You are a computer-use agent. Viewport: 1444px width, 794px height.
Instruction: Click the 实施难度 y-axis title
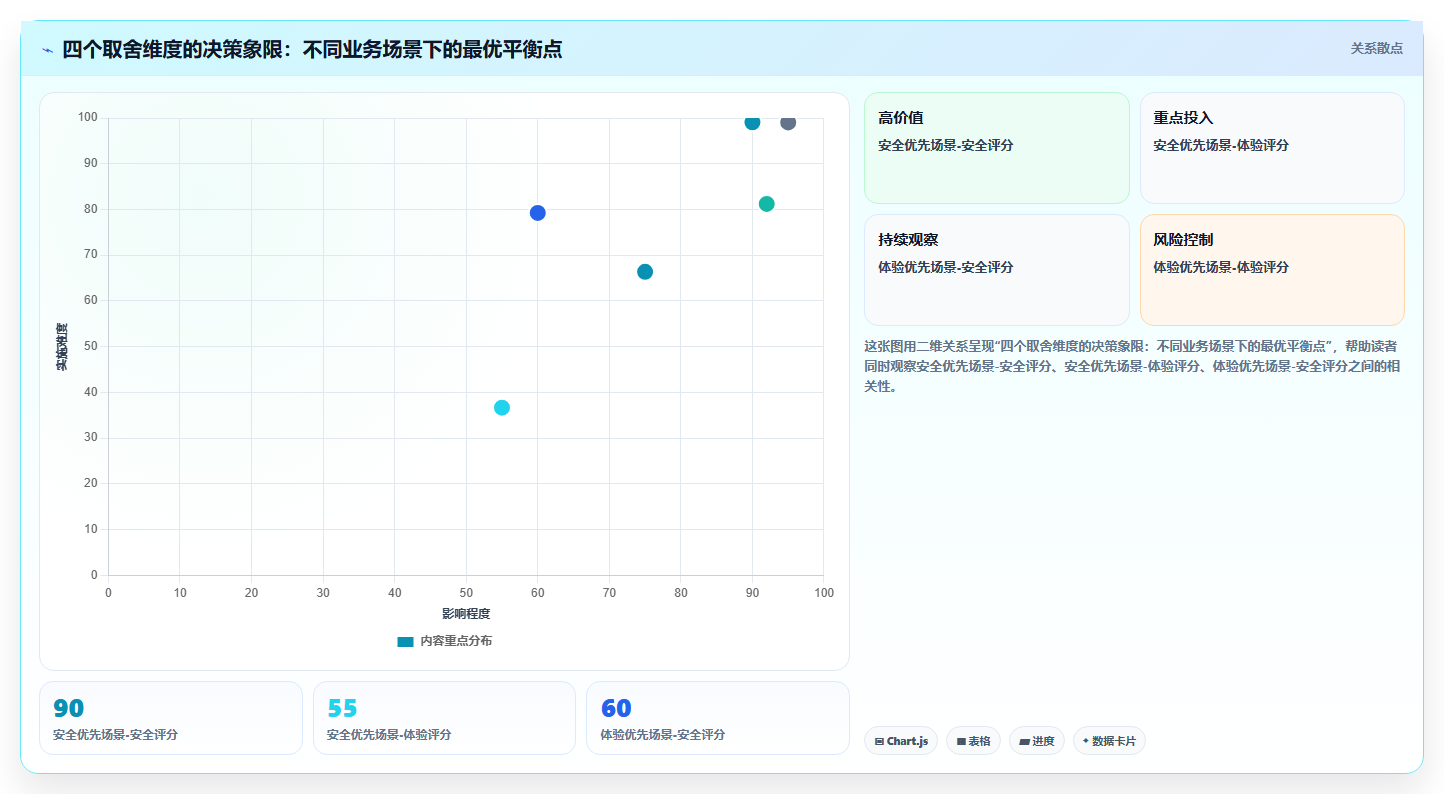point(62,347)
